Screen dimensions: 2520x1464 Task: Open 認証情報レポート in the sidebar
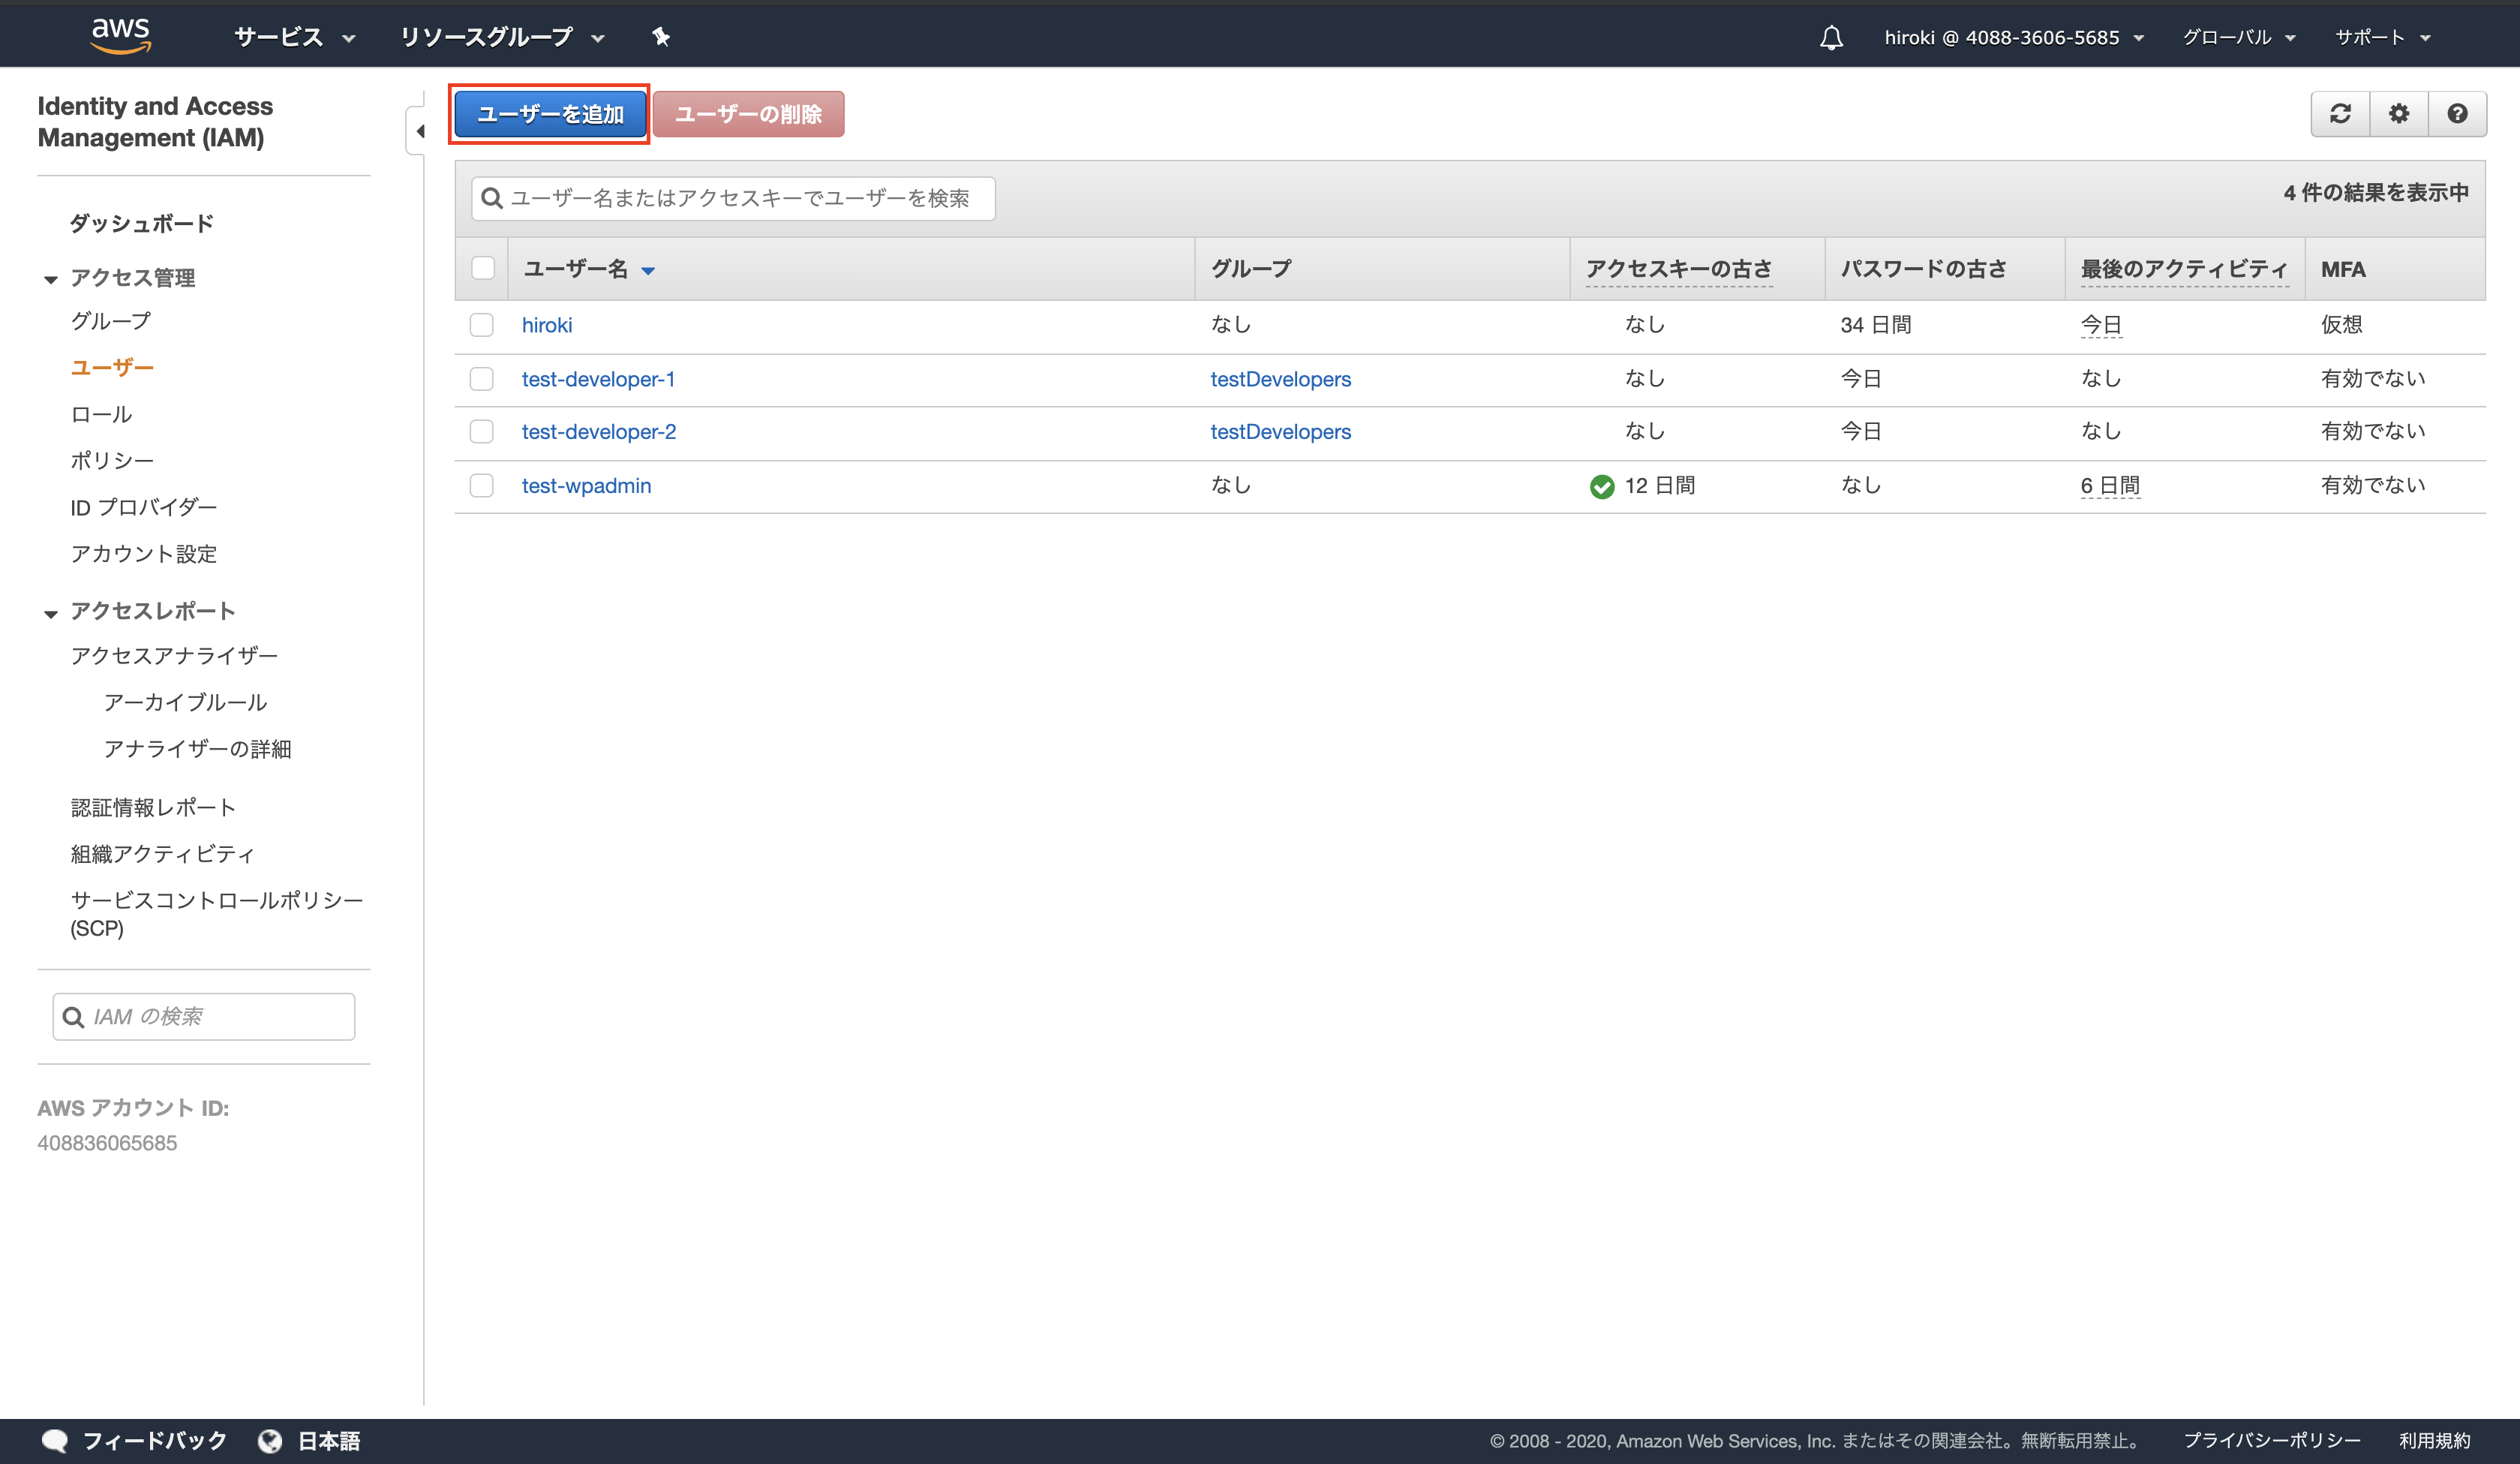click(x=153, y=807)
